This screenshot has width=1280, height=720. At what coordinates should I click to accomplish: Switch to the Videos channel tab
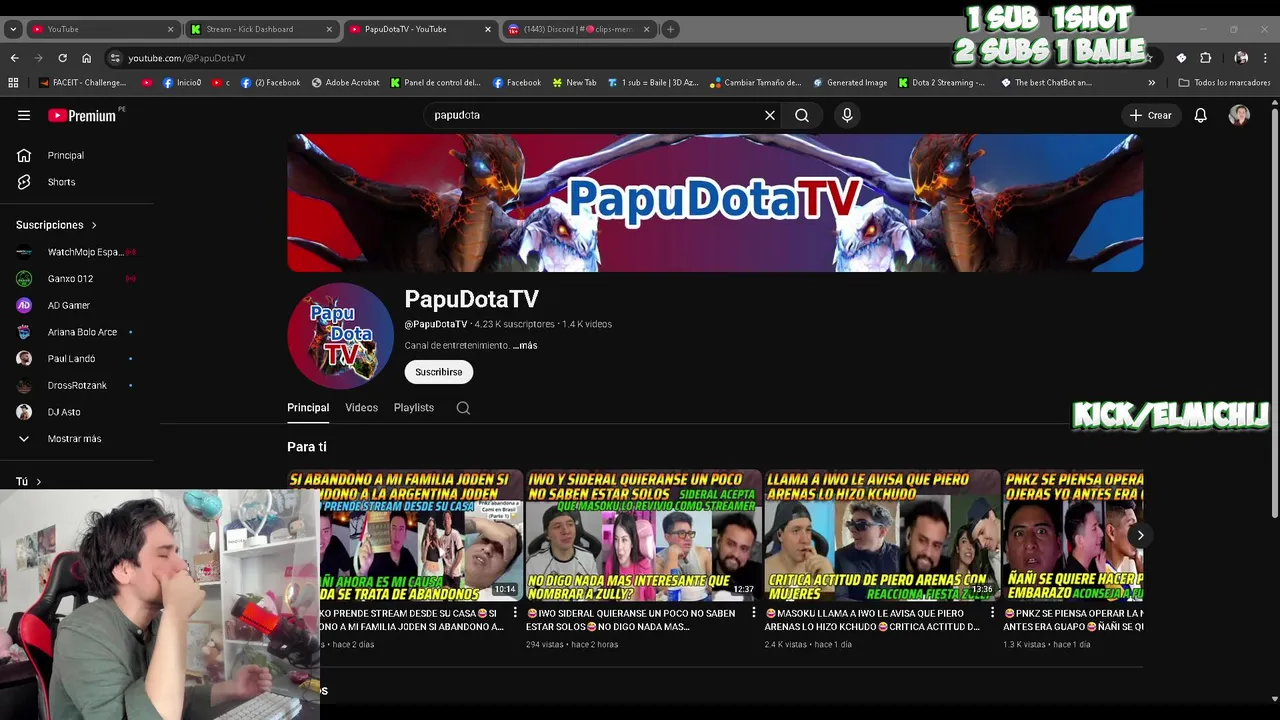tap(362, 408)
